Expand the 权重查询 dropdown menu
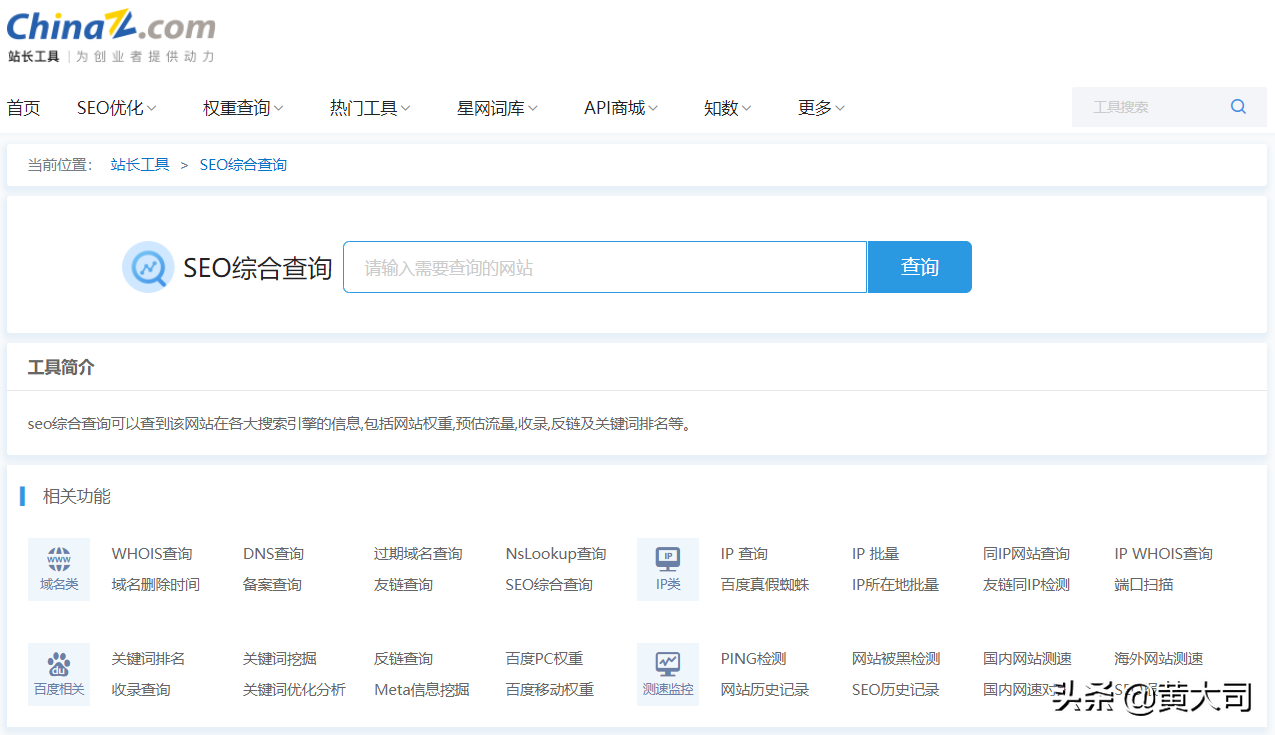Image resolution: width=1275 pixels, height=735 pixels. click(x=243, y=108)
